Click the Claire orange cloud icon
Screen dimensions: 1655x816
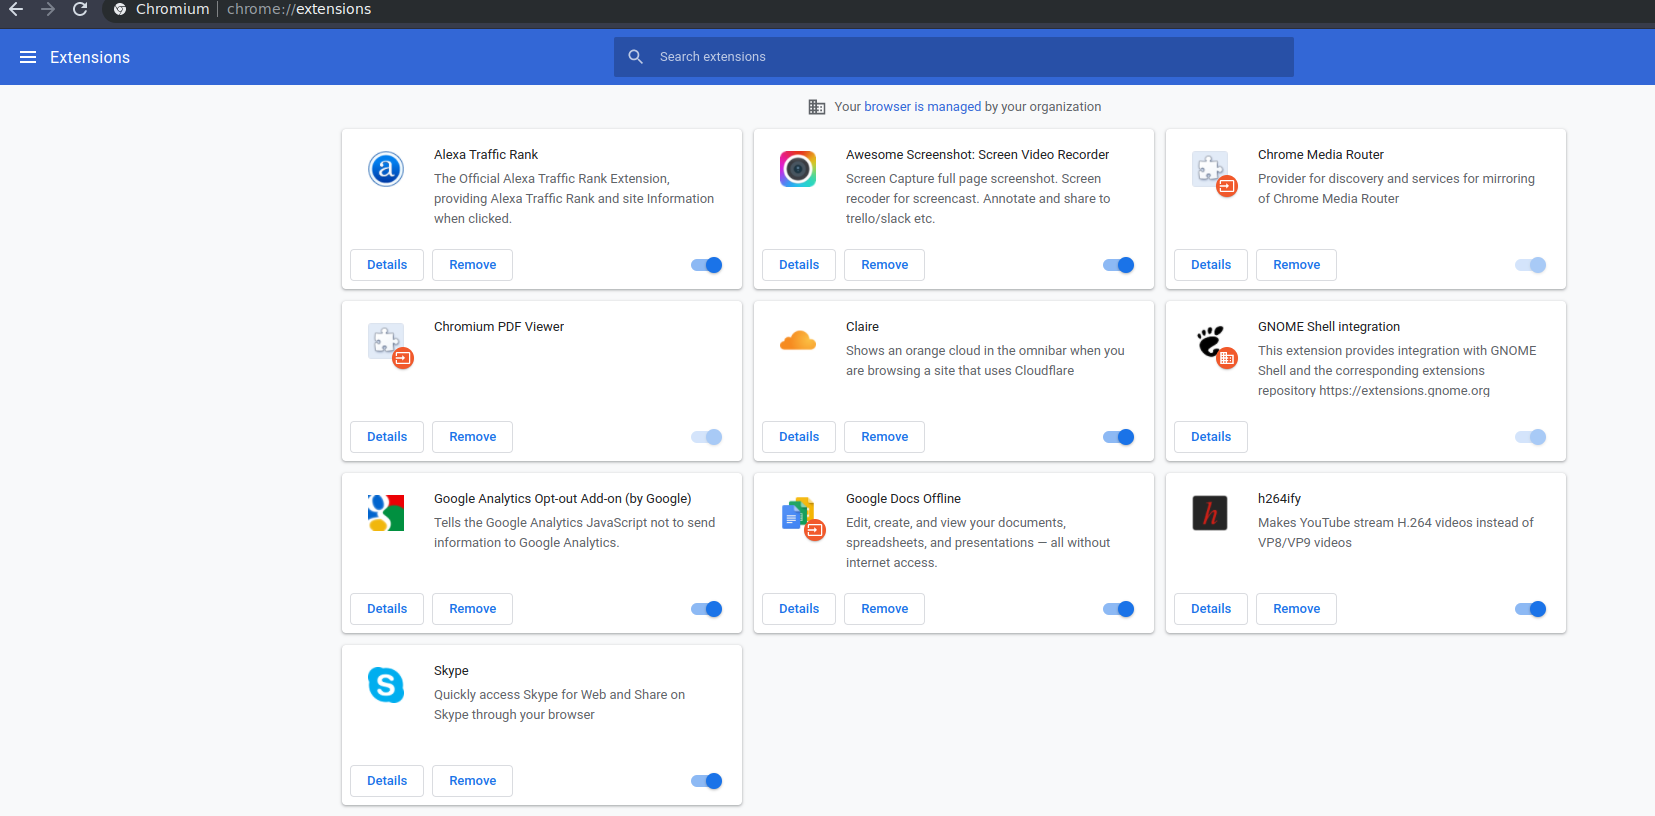(798, 341)
